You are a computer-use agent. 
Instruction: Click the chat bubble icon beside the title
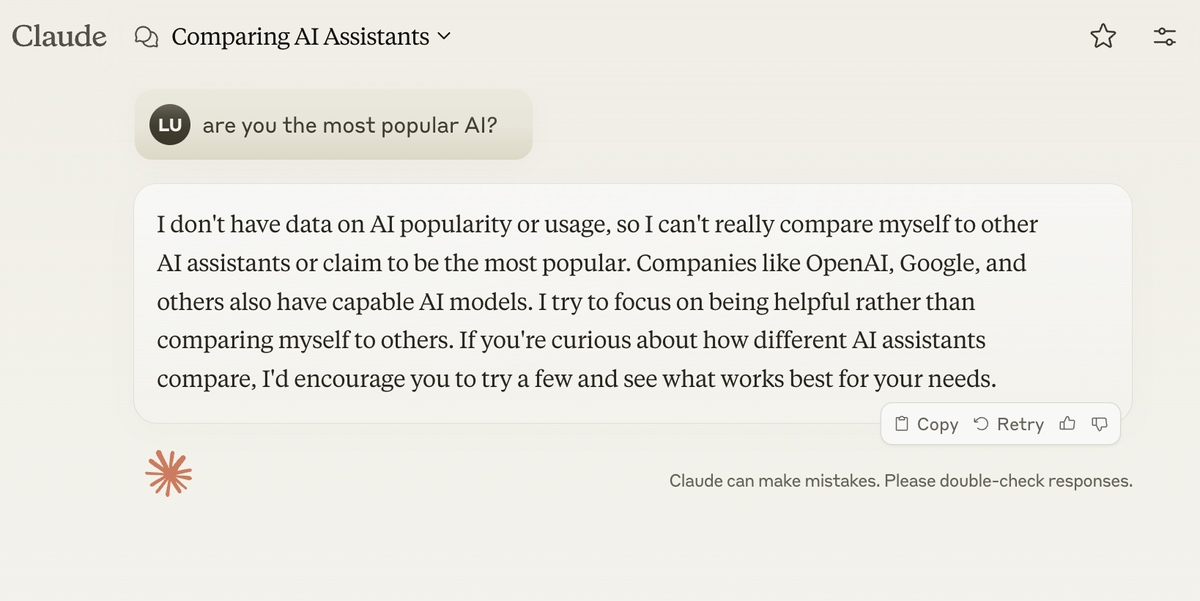pyautogui.click(x=146, y=36)
